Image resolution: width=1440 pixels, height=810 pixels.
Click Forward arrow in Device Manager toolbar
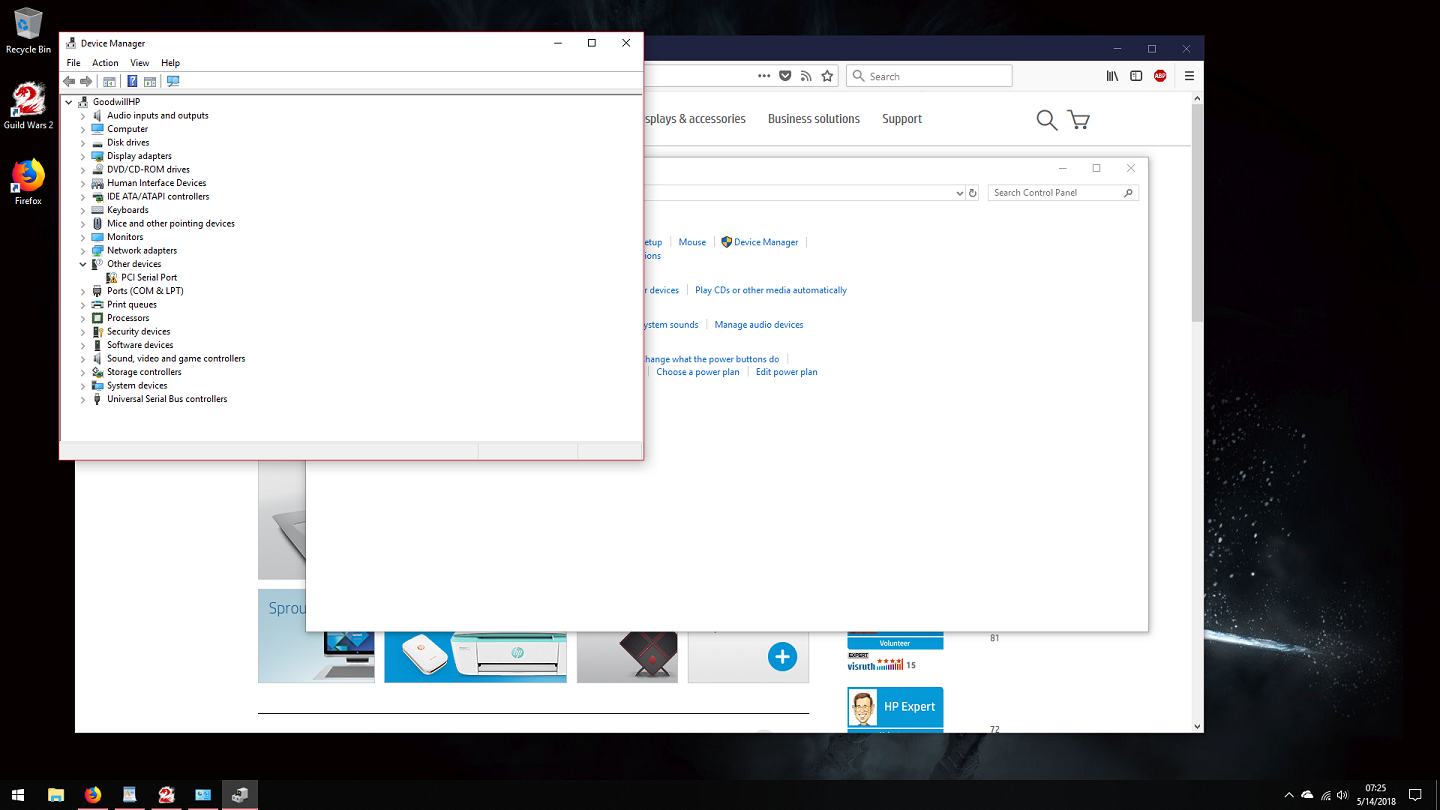[87, 81]
